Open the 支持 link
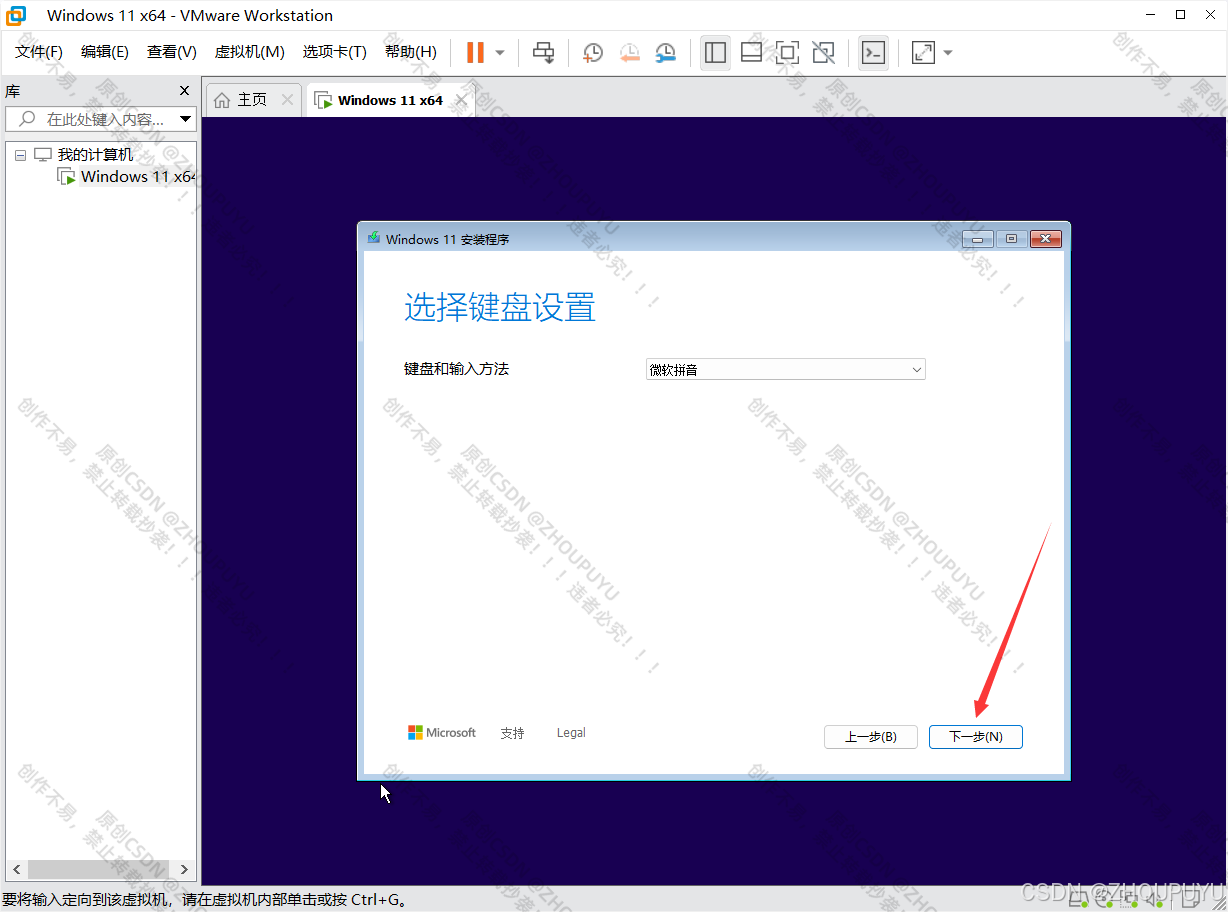This screenshot has width=1228, height=912. 513,733
